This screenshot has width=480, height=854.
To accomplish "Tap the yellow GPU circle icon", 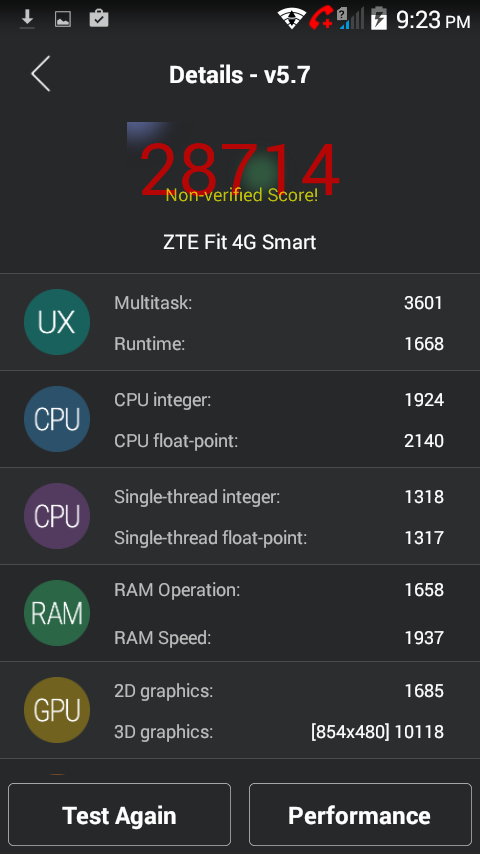I will pos(57,710).
